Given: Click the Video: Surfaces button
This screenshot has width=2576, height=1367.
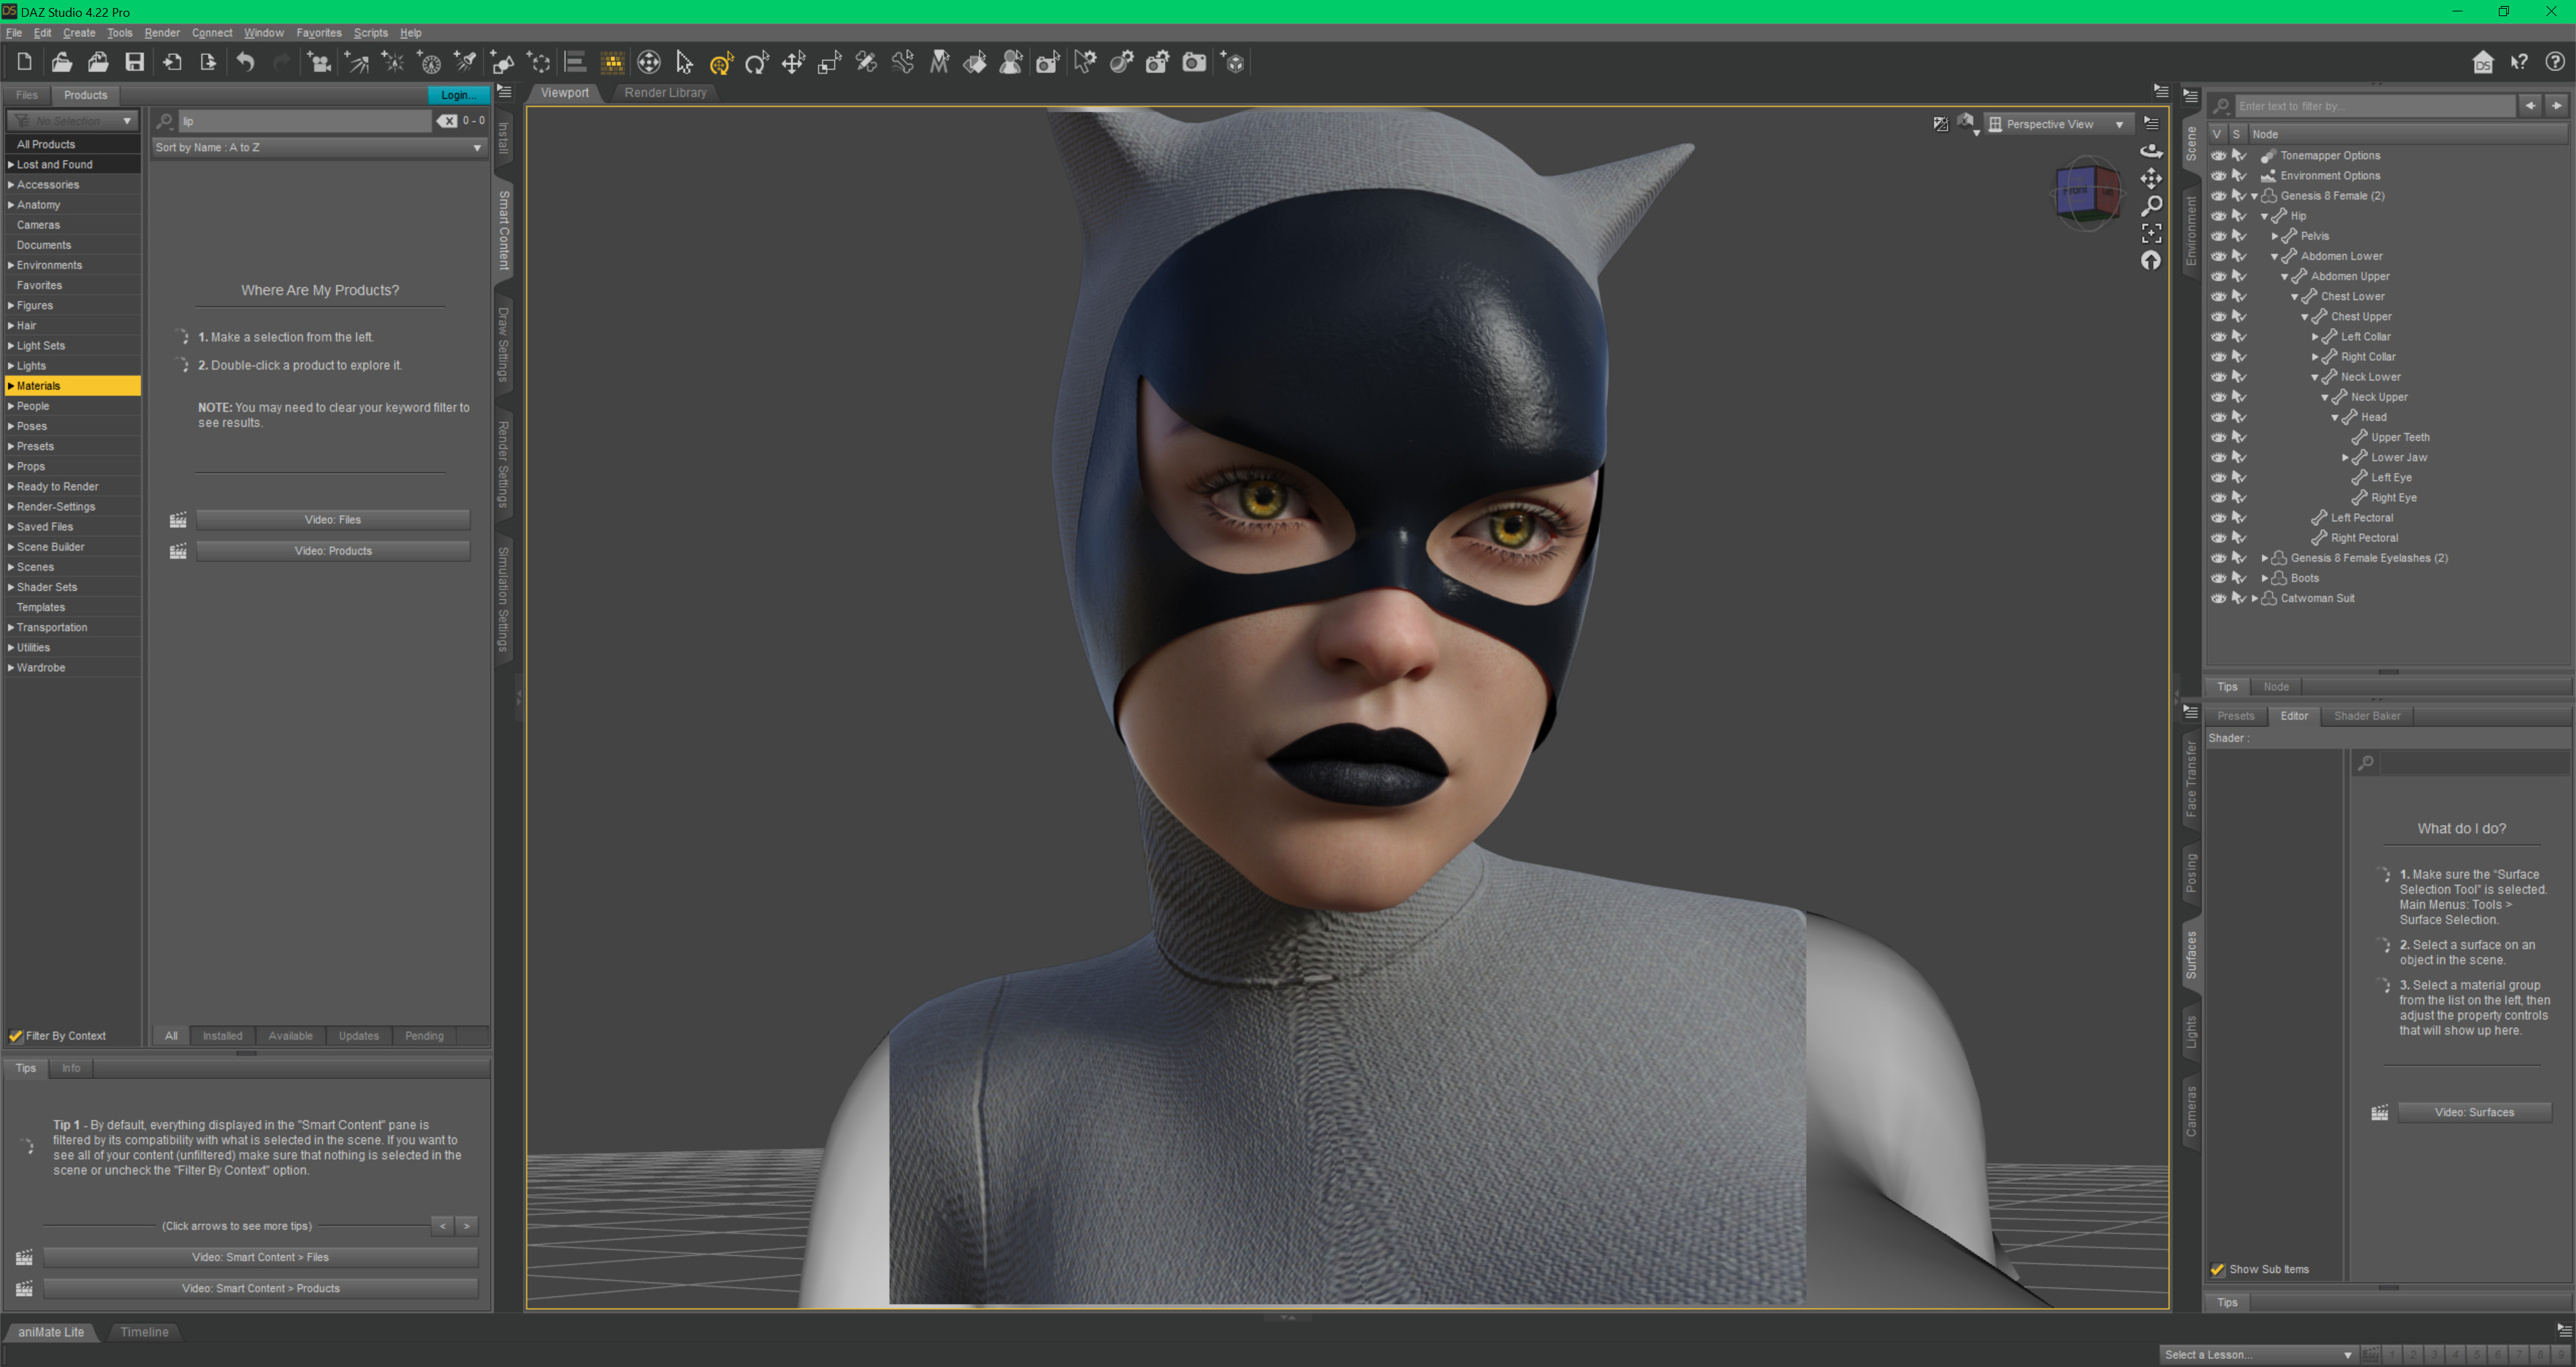Looking at the screenshot, I should point(2474,1112).
